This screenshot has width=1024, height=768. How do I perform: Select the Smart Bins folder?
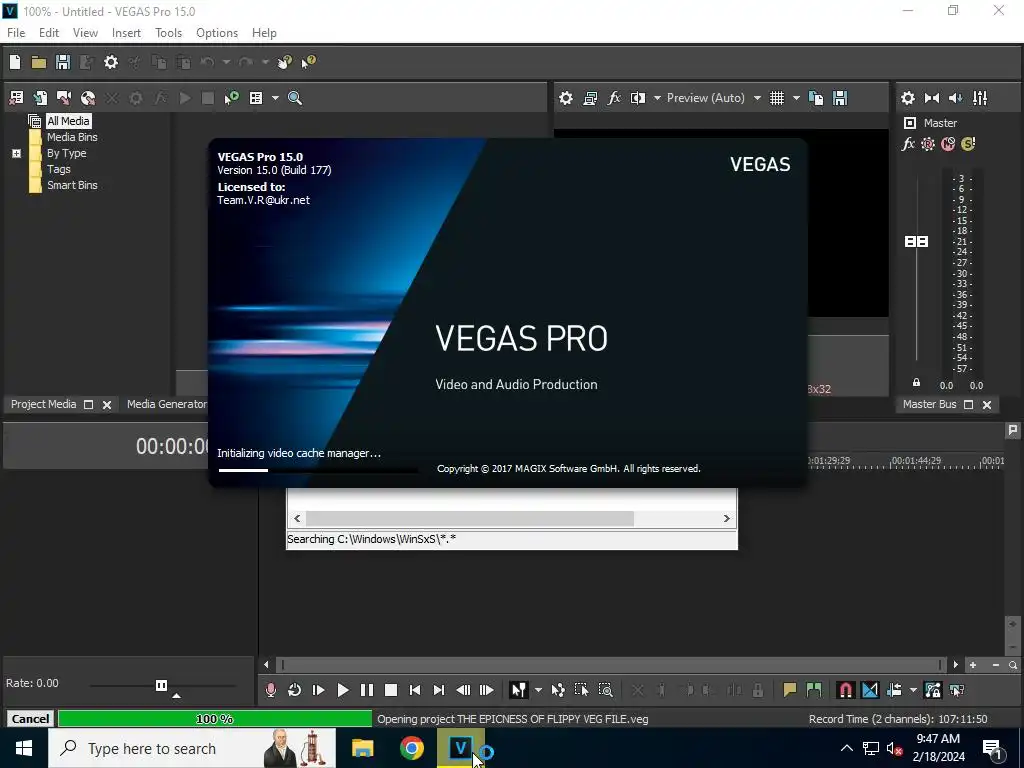tap(72, 185)
